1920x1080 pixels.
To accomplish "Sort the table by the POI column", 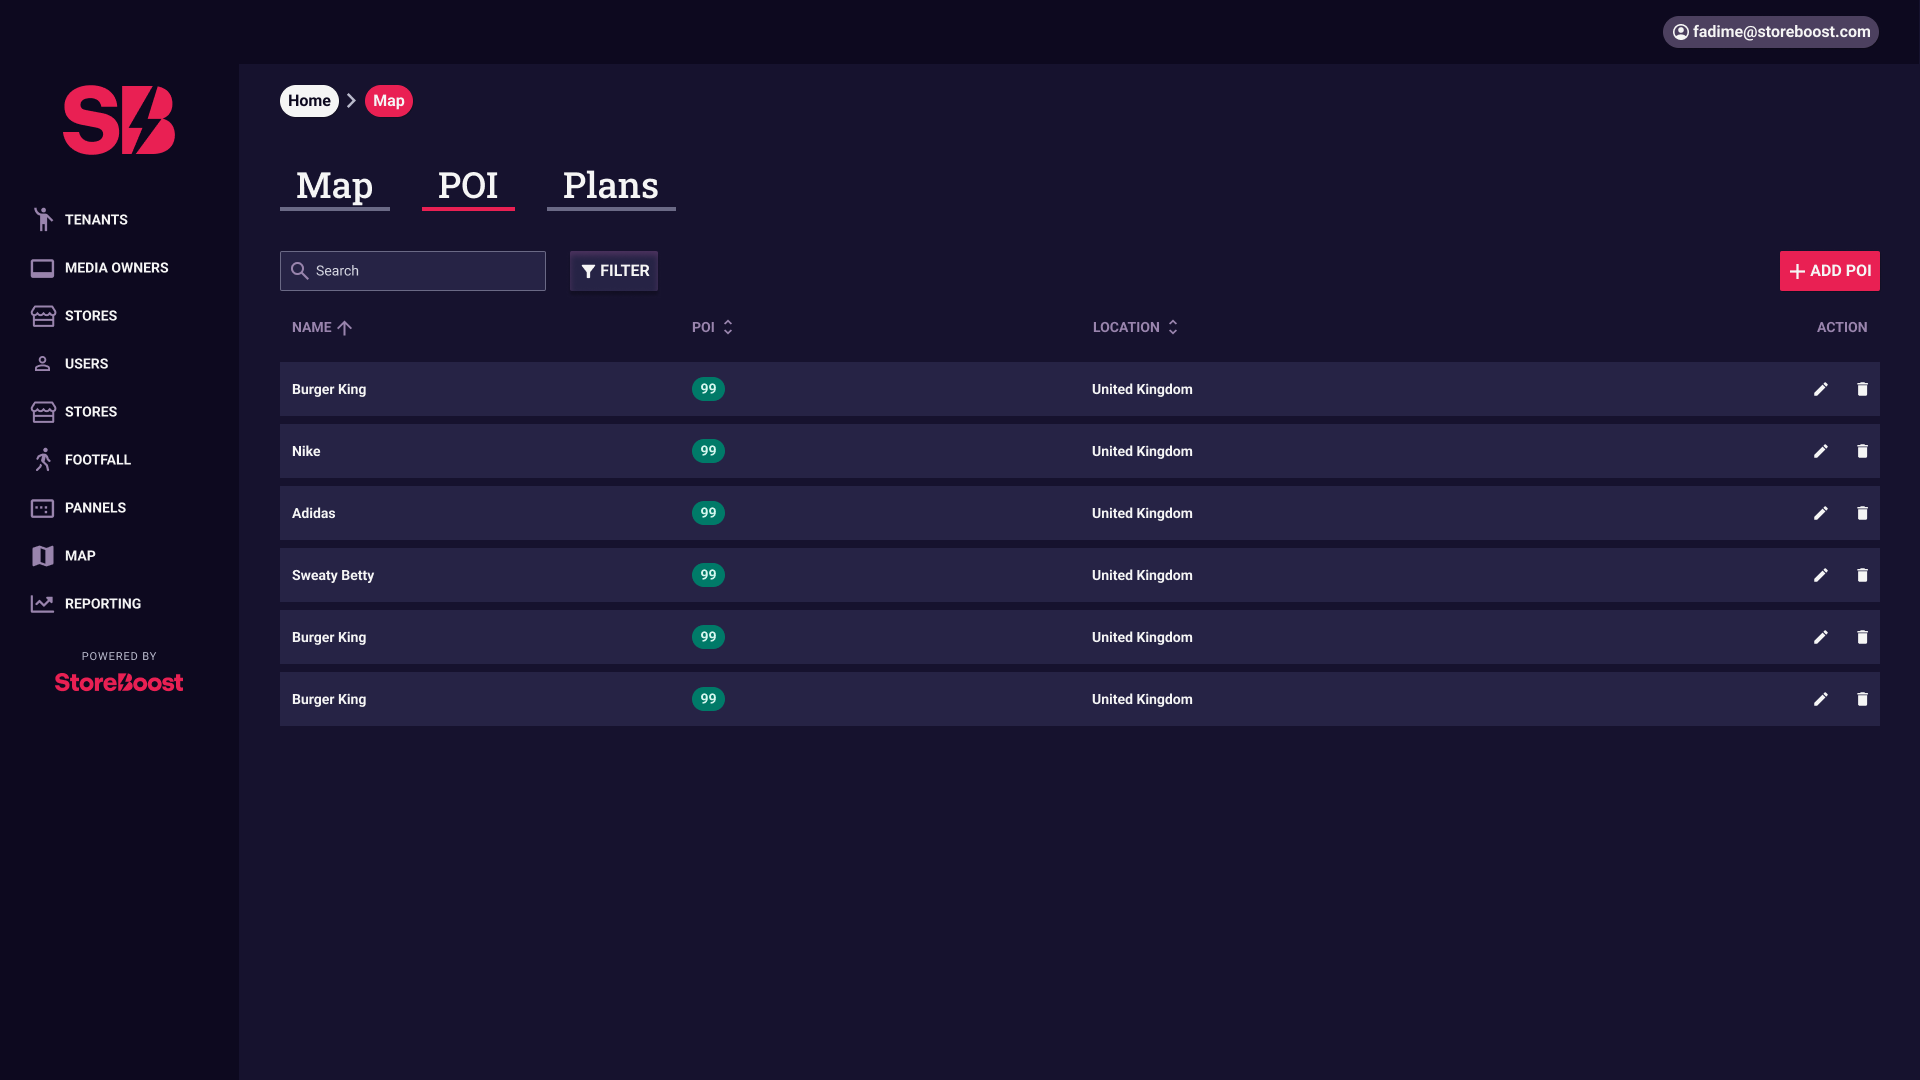I will tap(713, 327).
